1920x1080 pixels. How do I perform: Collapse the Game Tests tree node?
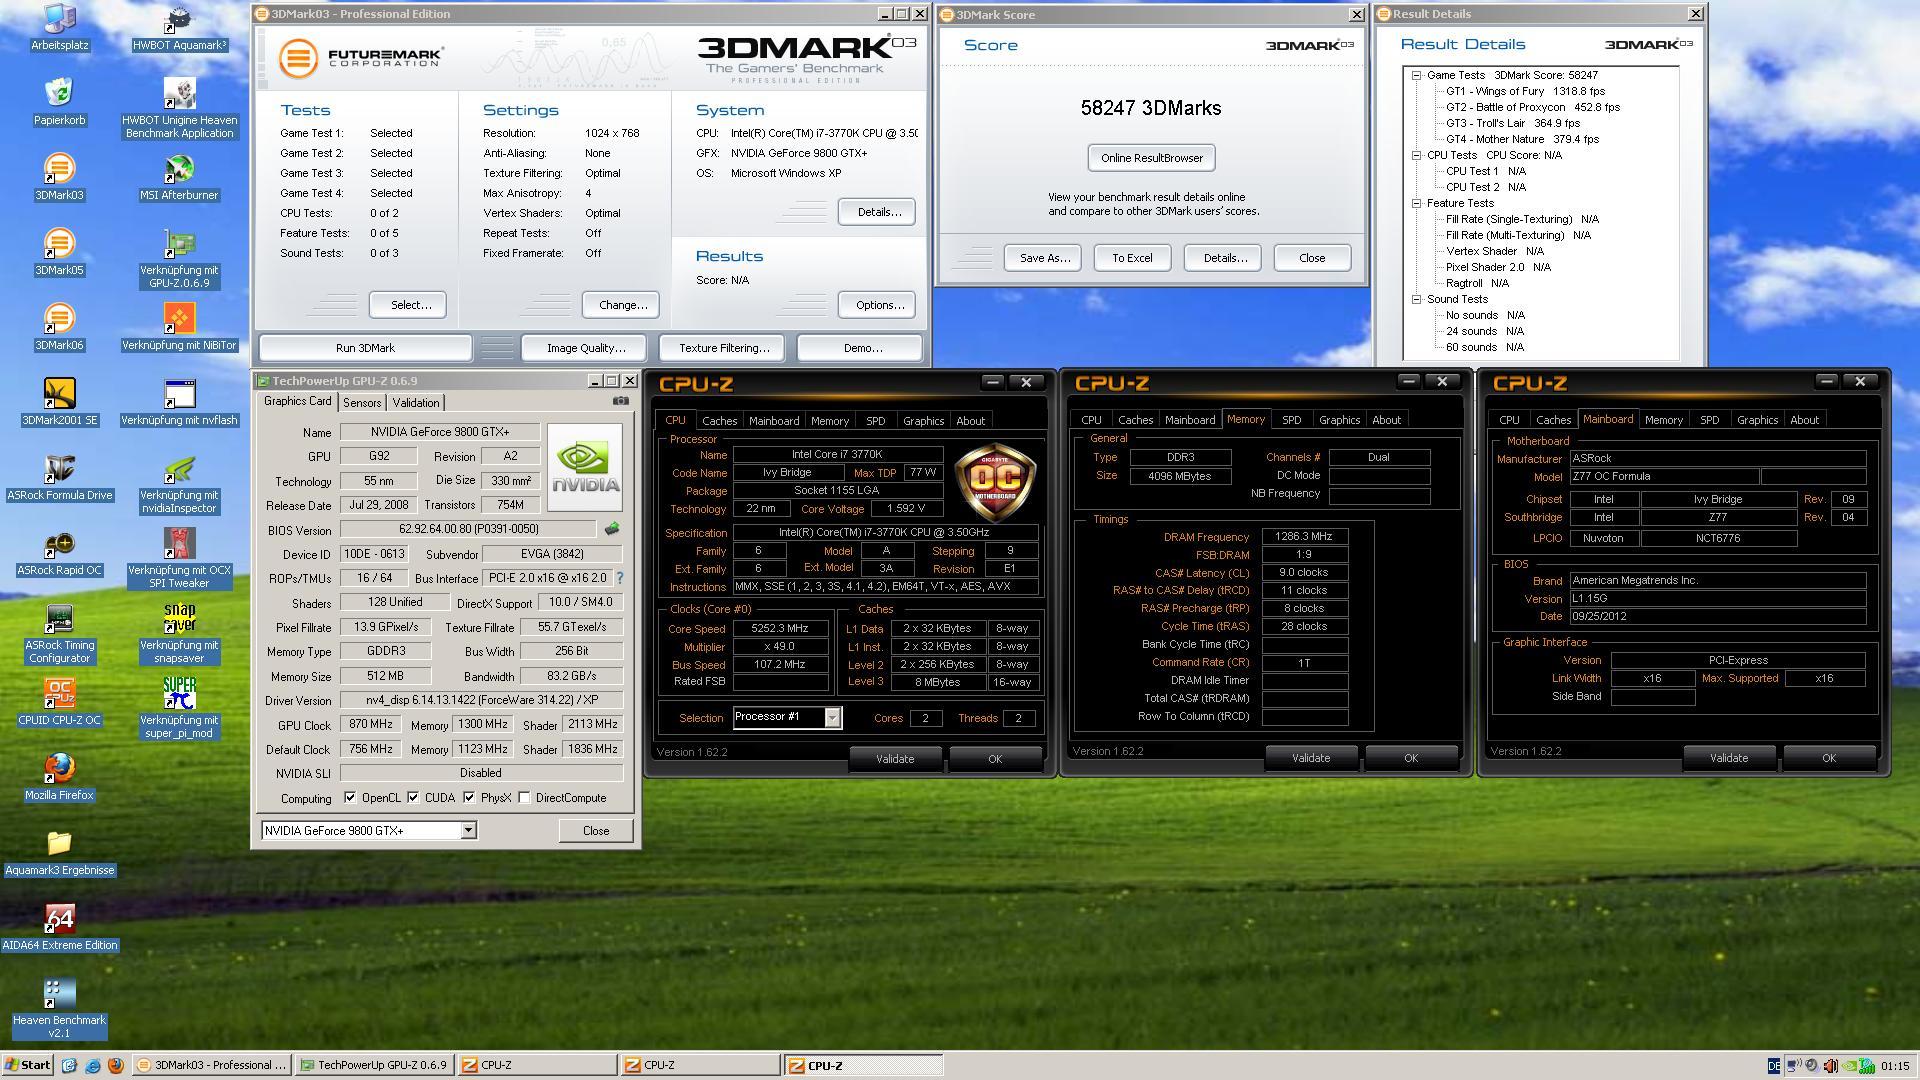[1417, 75]
